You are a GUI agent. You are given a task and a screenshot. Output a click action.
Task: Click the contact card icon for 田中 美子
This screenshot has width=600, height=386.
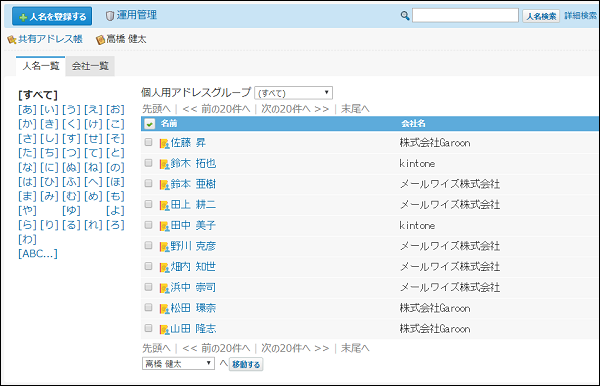click(165, 226)
